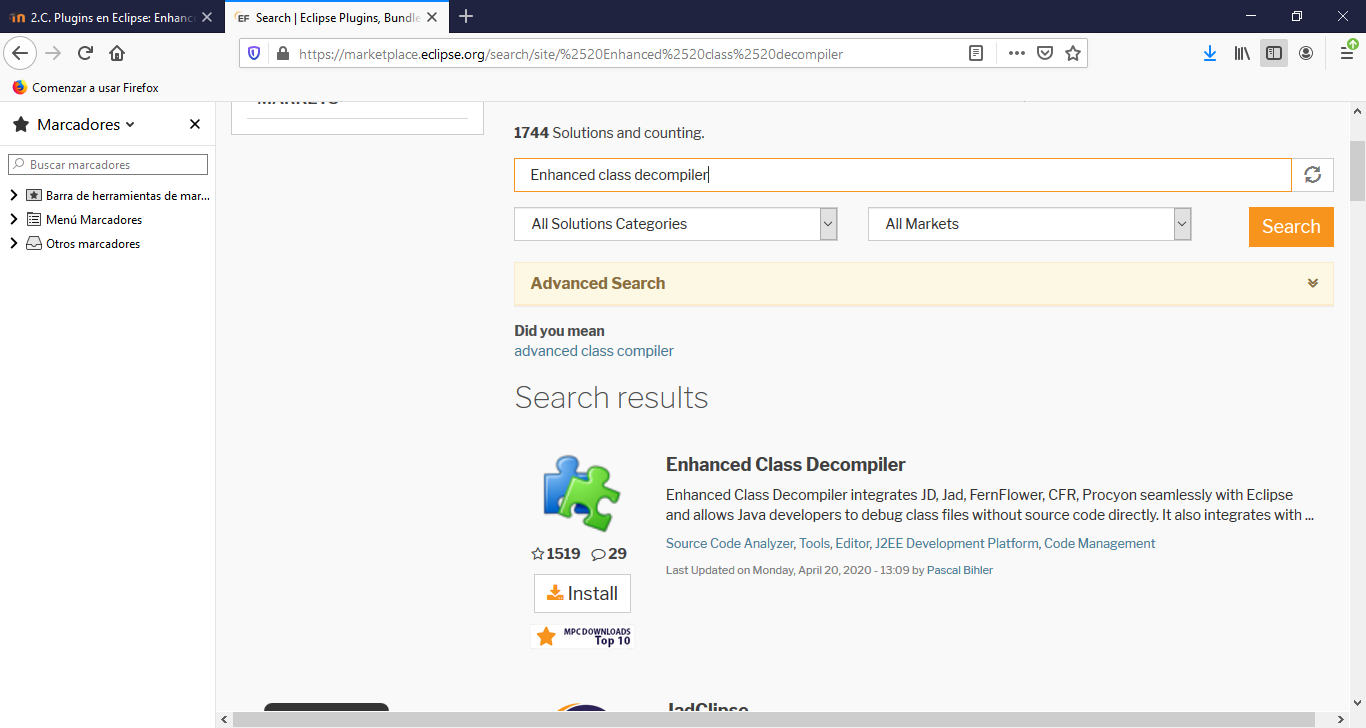Install Enhanced Class Decompiler
This screenshot has height=728, width=1366.
[x=582, y=593]
